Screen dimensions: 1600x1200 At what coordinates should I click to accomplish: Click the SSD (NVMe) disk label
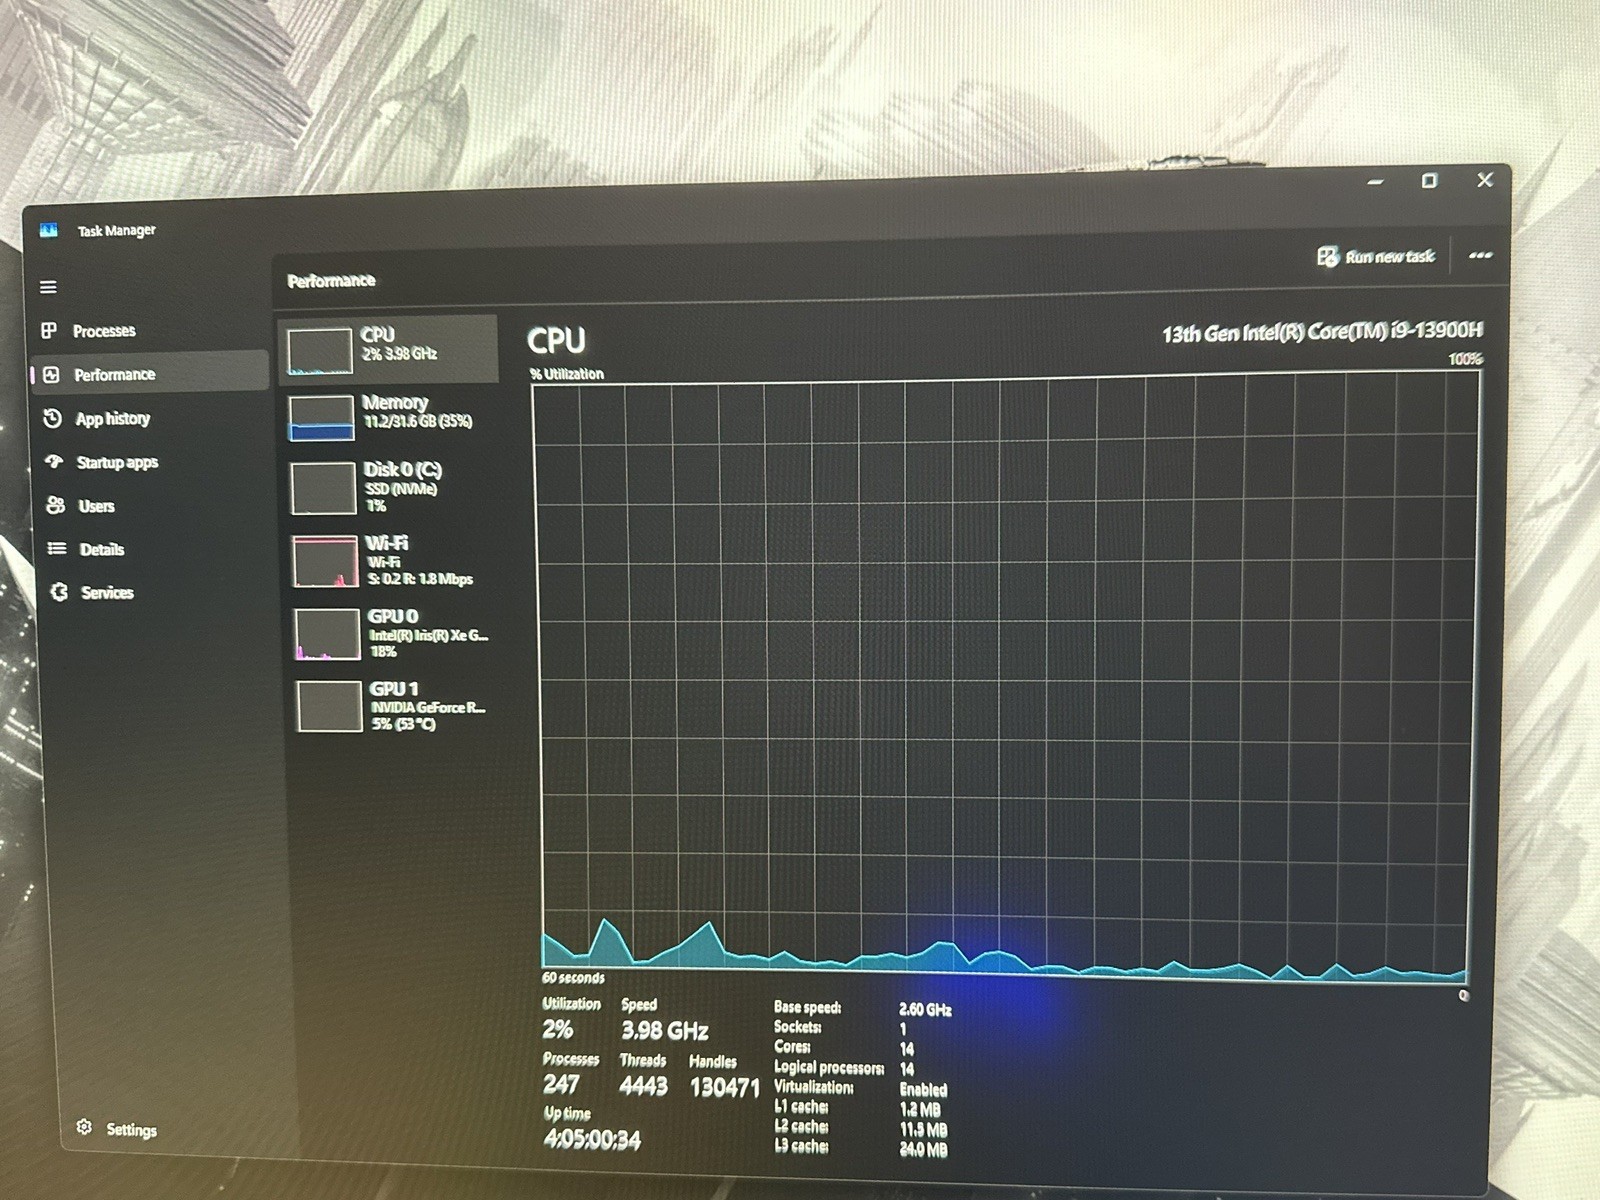click(401, 489)
